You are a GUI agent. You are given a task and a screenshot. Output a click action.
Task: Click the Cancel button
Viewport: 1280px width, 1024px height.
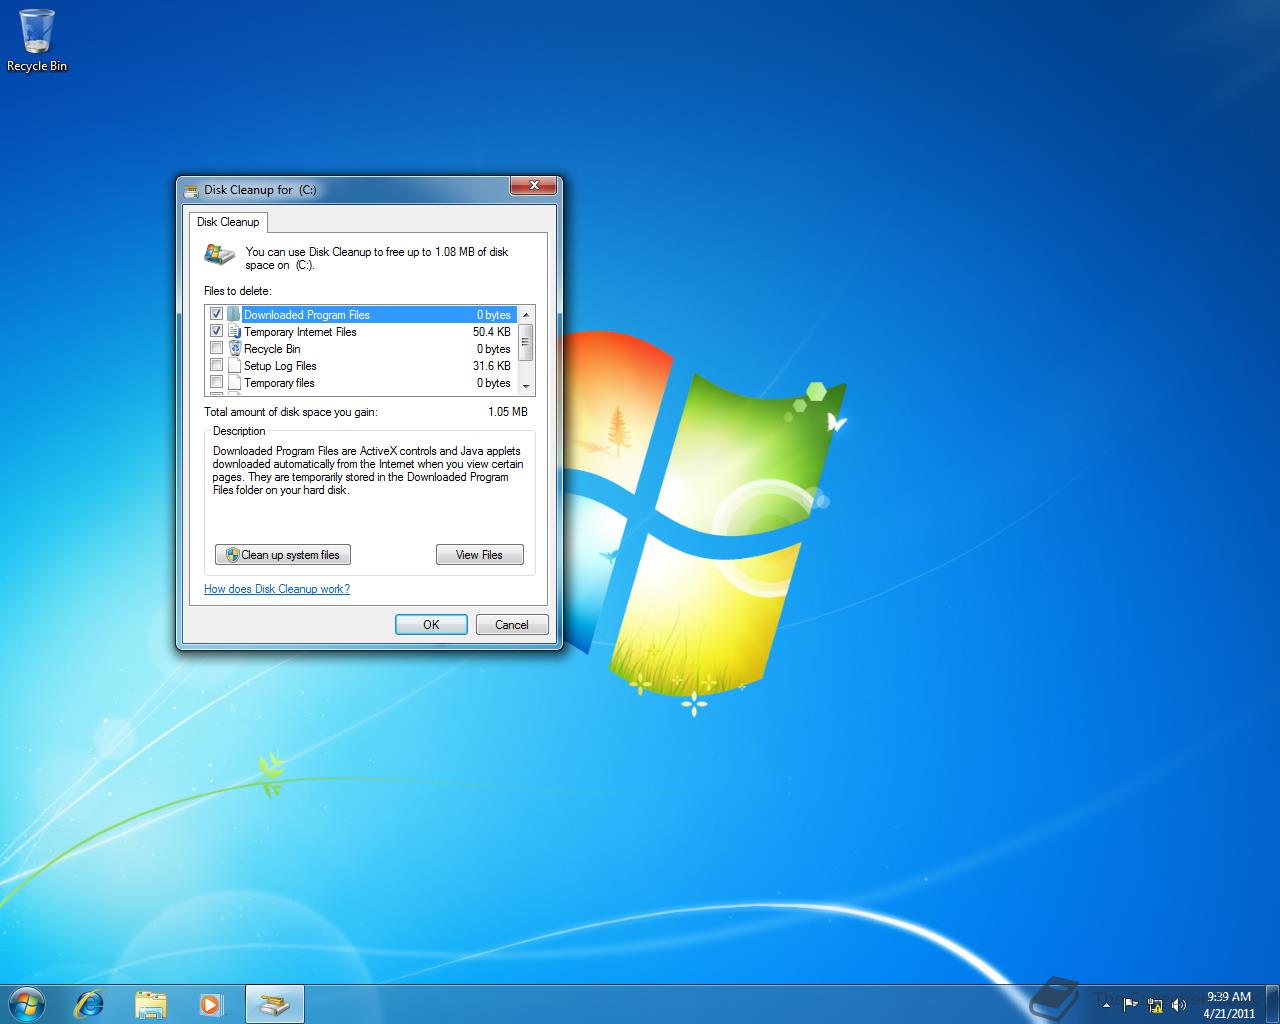coord(512,625)
